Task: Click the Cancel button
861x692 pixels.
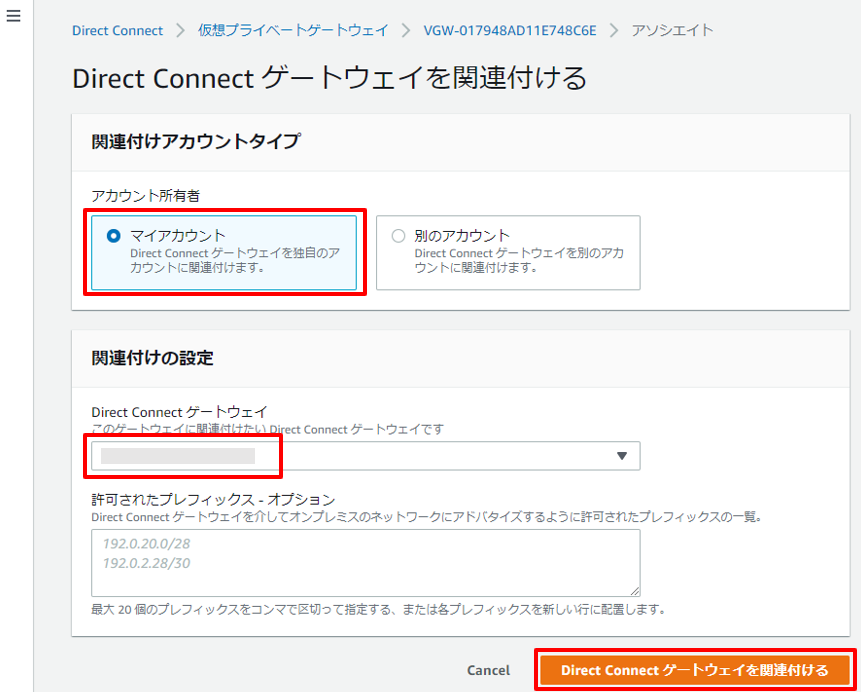Action: [x=488, y=670]
